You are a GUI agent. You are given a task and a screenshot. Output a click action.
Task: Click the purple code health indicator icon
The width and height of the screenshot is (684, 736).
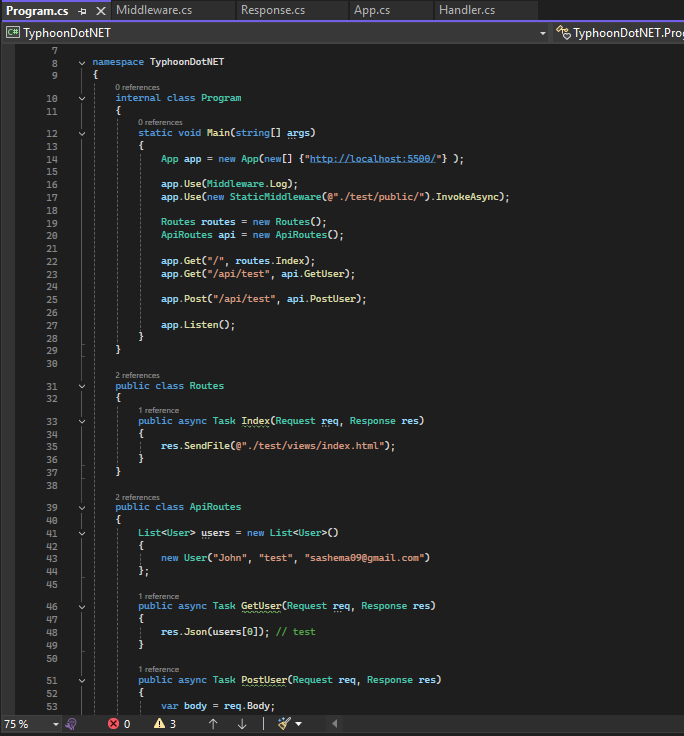pos(71,724)
